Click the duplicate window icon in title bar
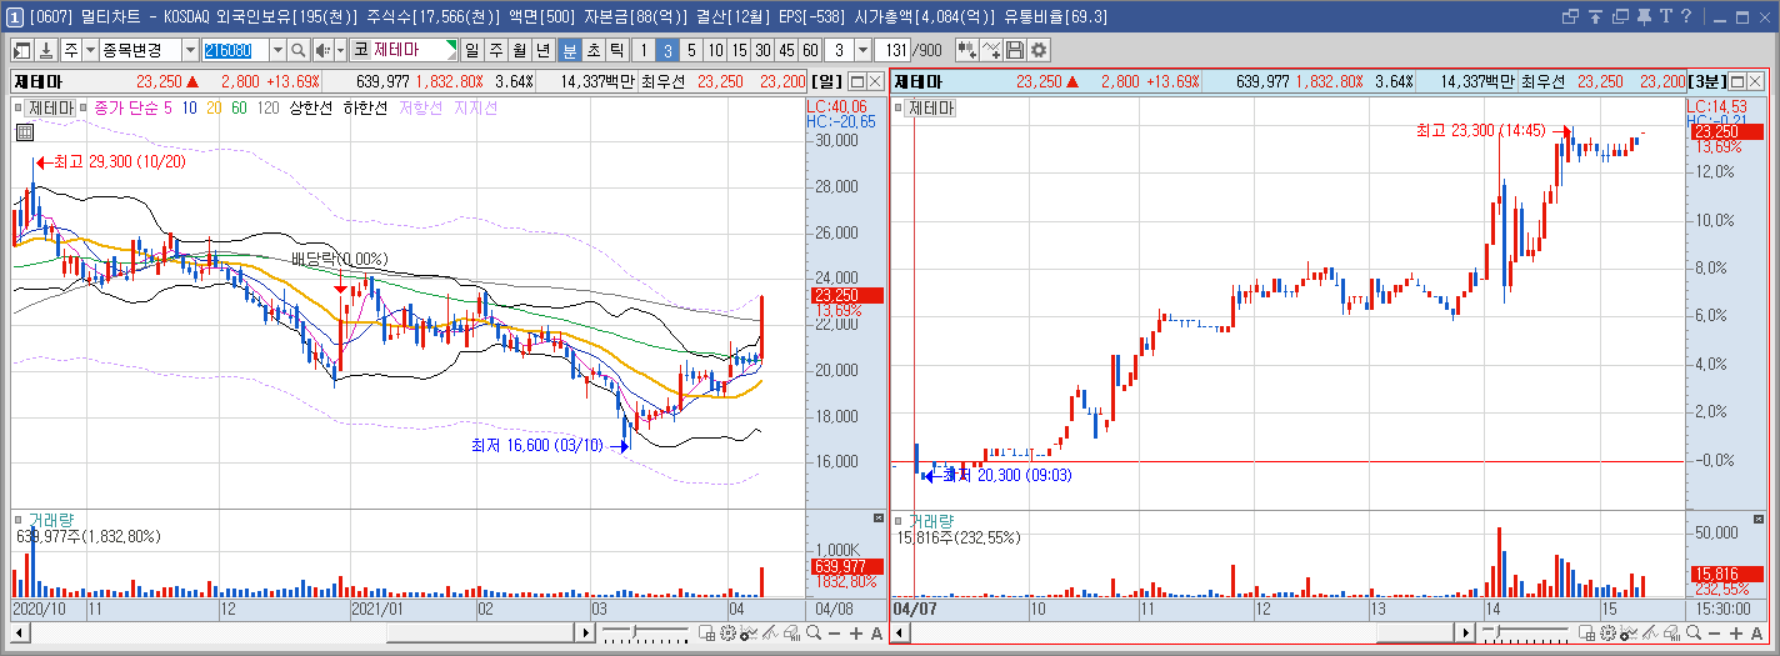The height and width of the screenshot is (656, 1780). click(x=1620, y=16)
